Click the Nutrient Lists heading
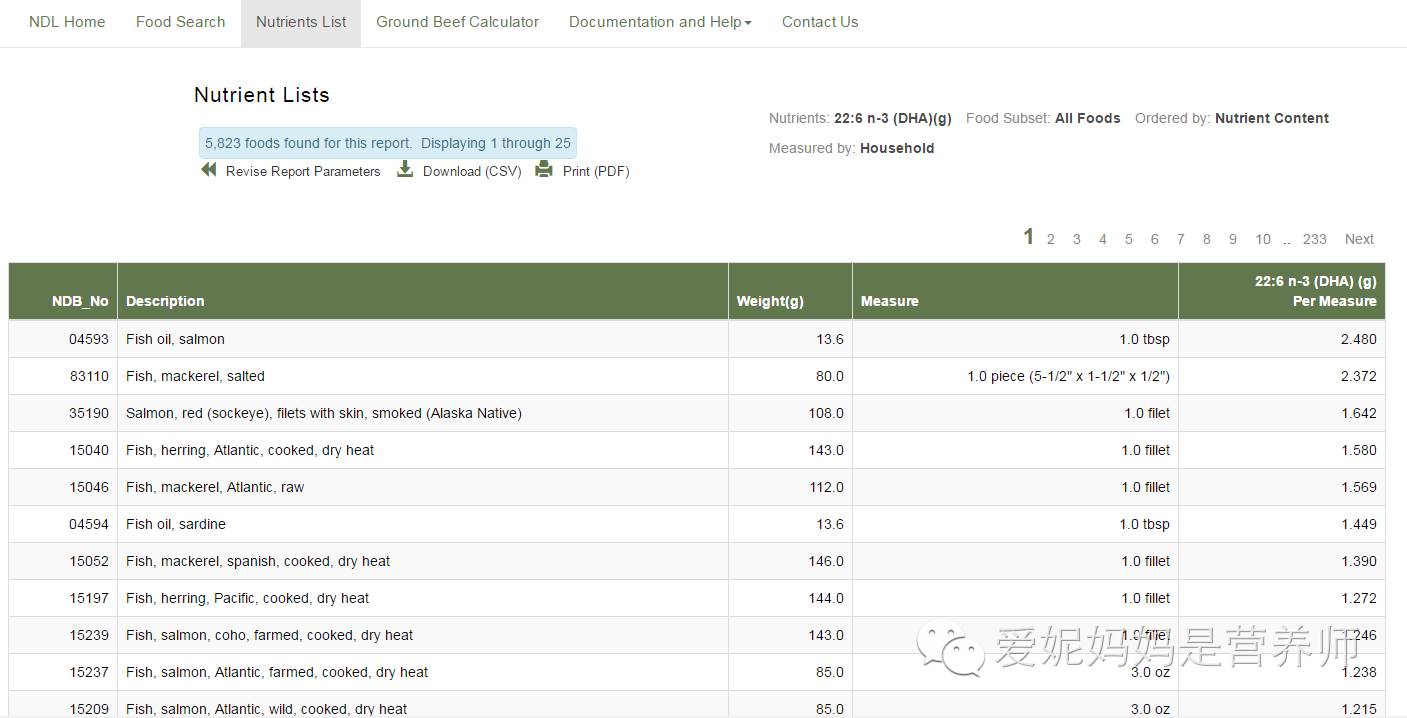This screenshot has height=718, width=1407. click(262, 95)
